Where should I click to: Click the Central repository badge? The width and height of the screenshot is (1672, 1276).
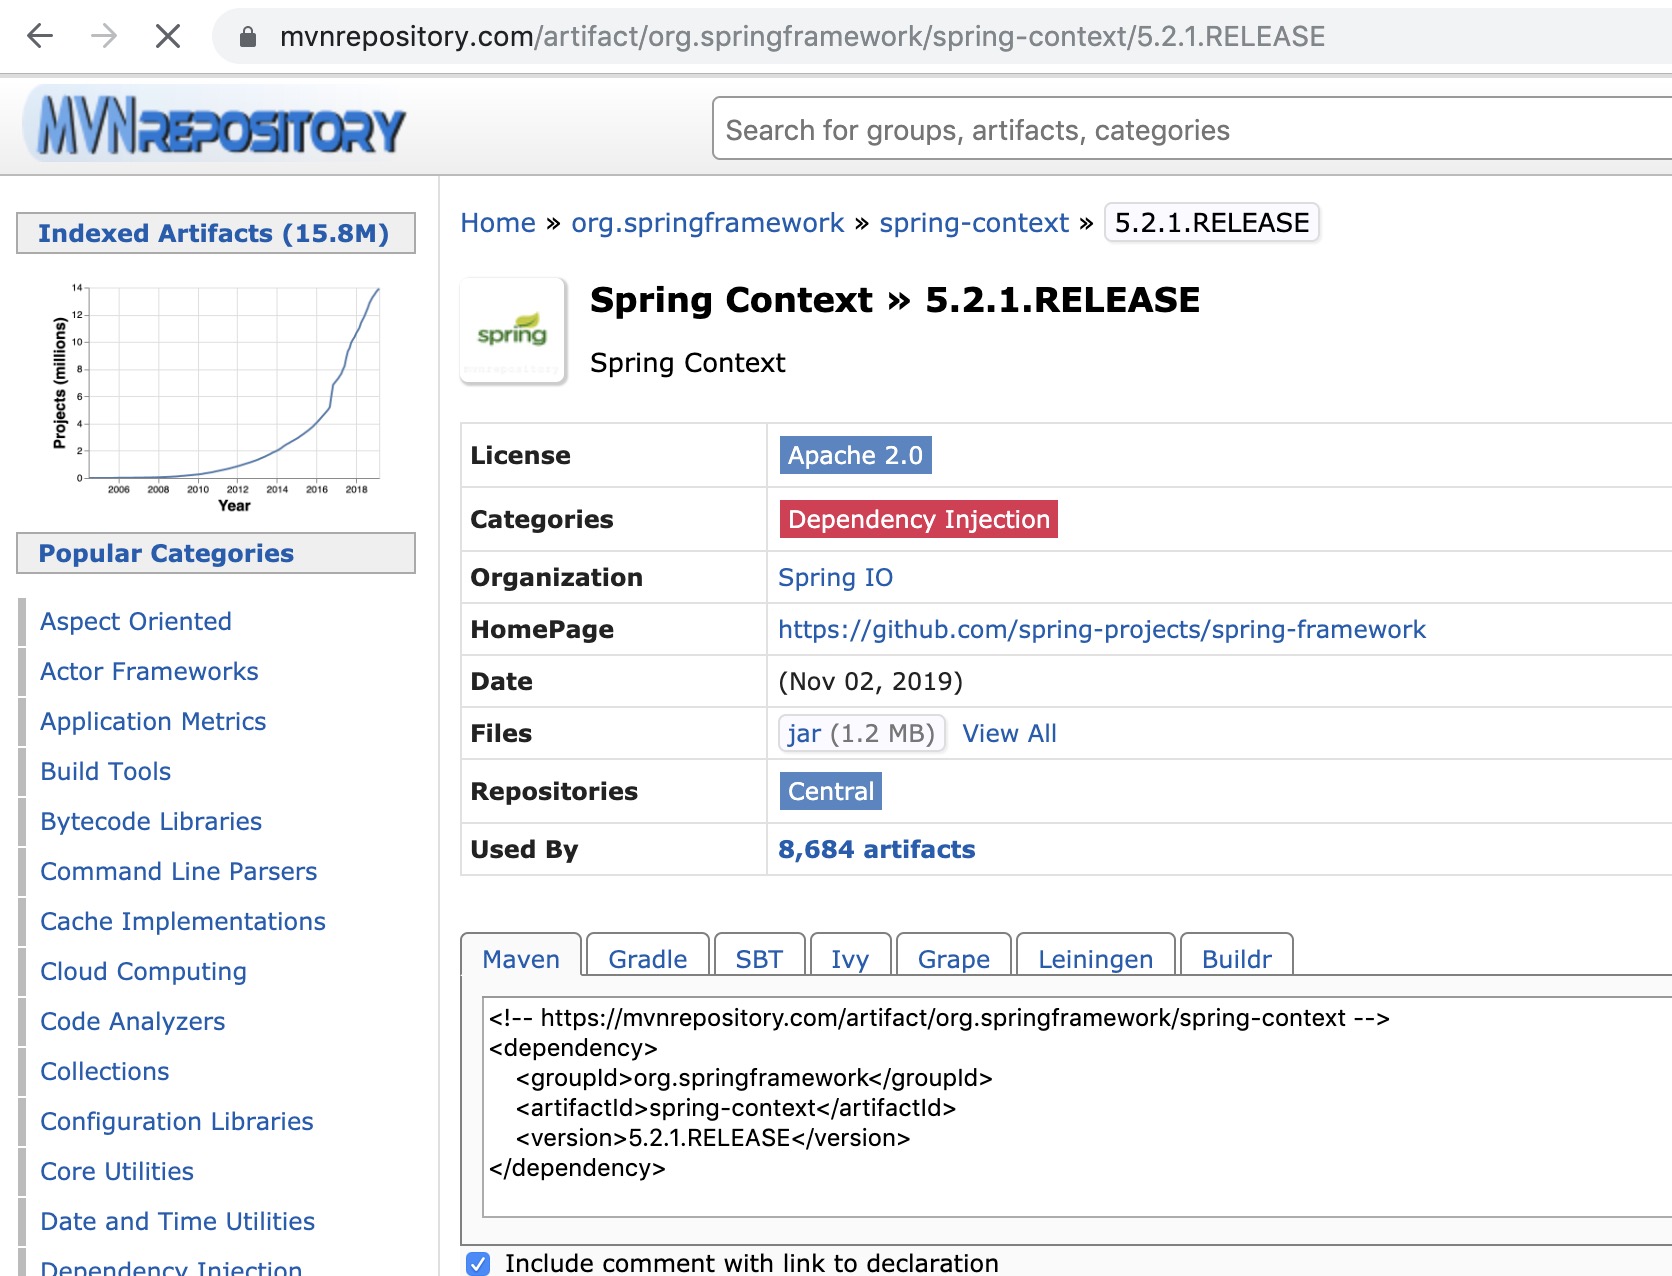tap(830, 791)
